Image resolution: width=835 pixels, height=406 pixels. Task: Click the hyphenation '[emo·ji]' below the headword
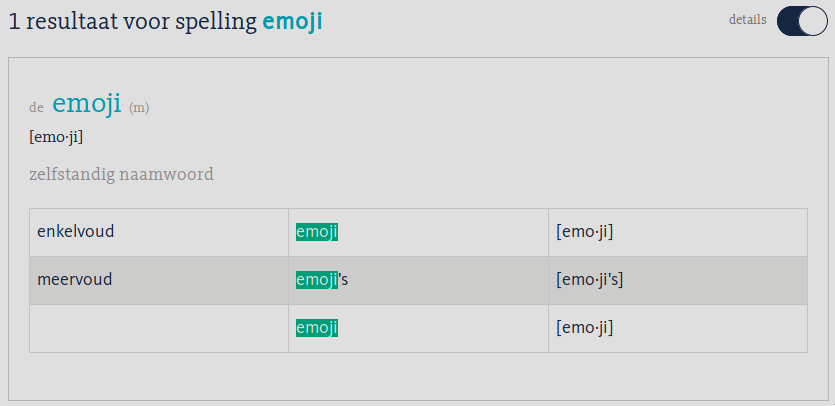pyautogui.click(x=57, y=137)
